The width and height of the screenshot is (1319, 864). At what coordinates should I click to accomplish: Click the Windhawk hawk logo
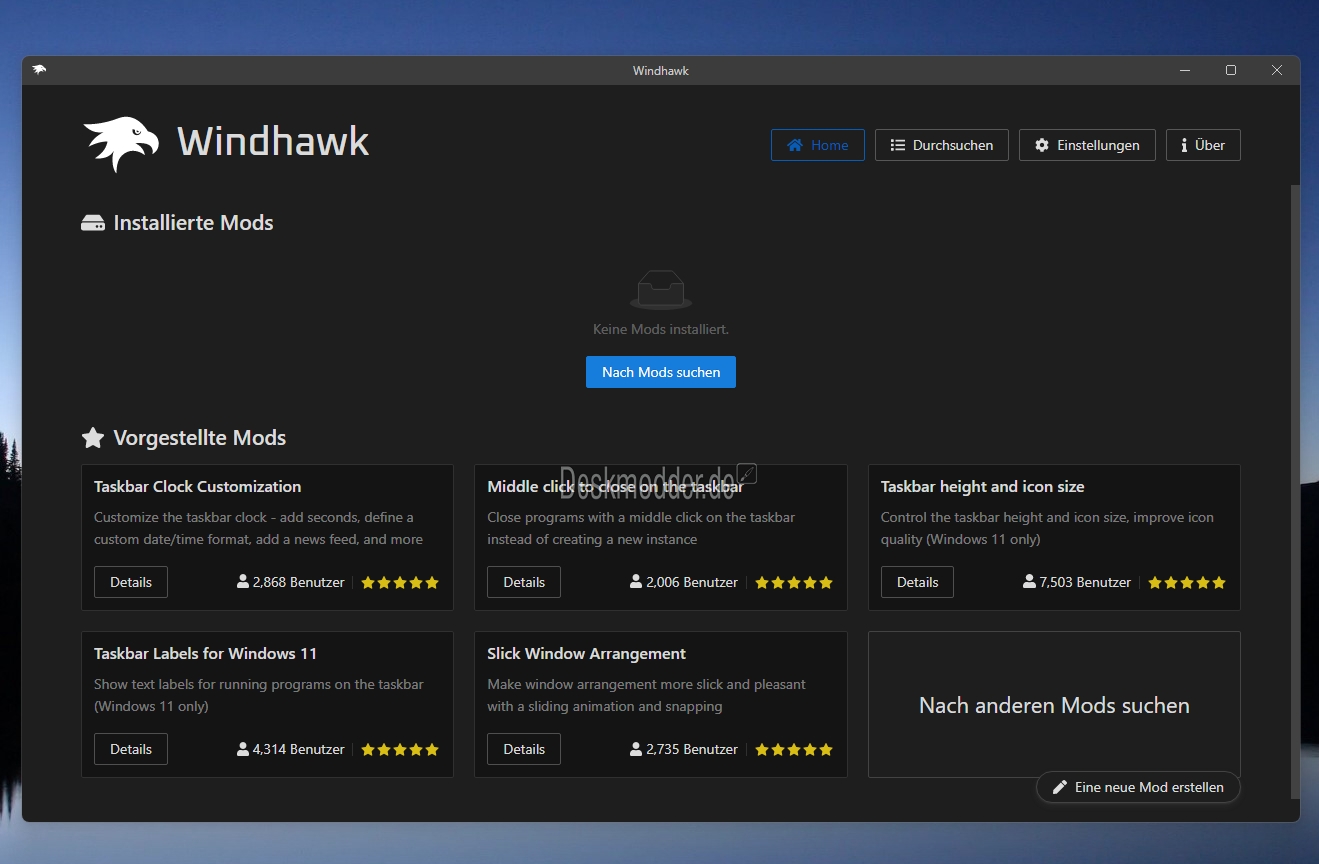121,144
